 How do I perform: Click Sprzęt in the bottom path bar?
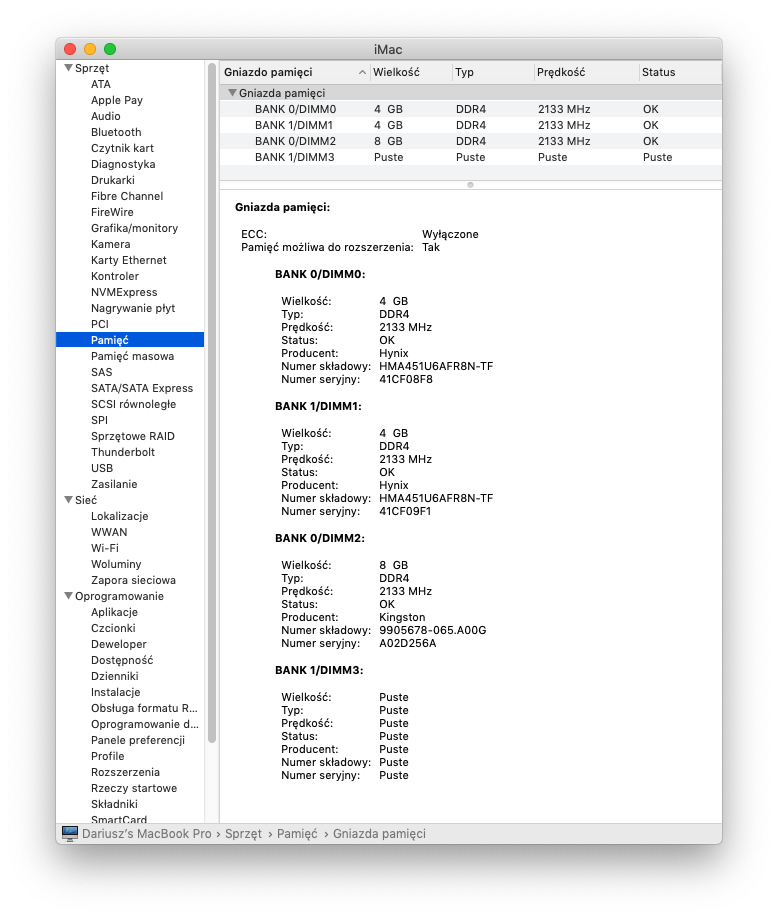click(x=243, y=833)
